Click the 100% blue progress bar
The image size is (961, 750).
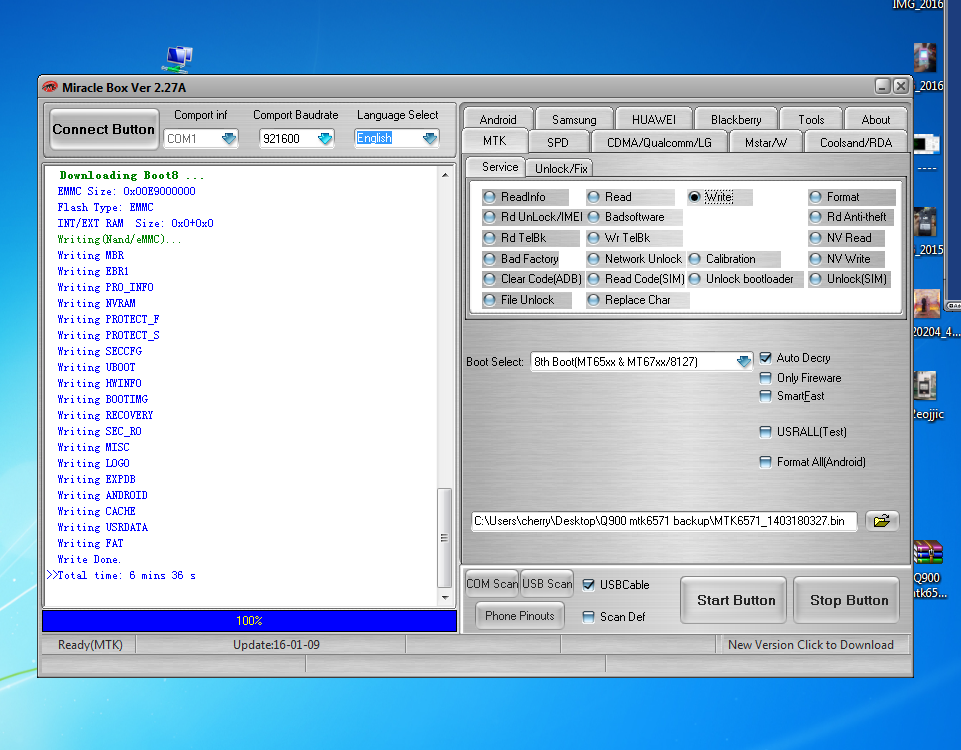pyautogui.click(x=249, y=621)
